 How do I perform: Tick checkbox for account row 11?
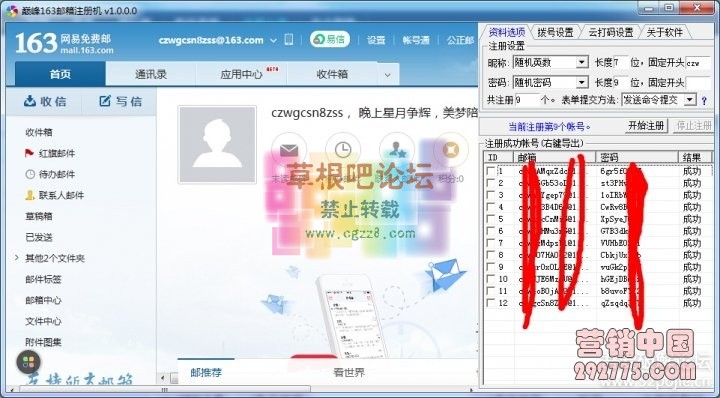(x=491, y=291)
